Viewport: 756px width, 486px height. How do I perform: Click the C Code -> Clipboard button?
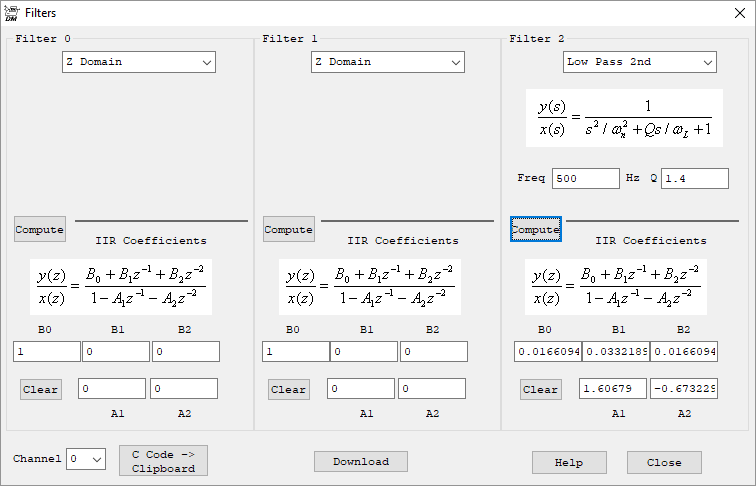163,461
